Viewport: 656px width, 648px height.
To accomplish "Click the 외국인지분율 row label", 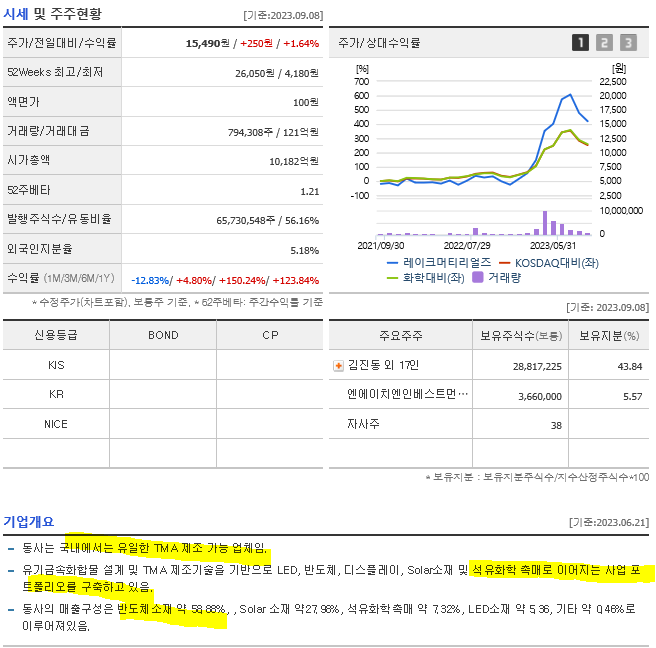I will (40, 249).
